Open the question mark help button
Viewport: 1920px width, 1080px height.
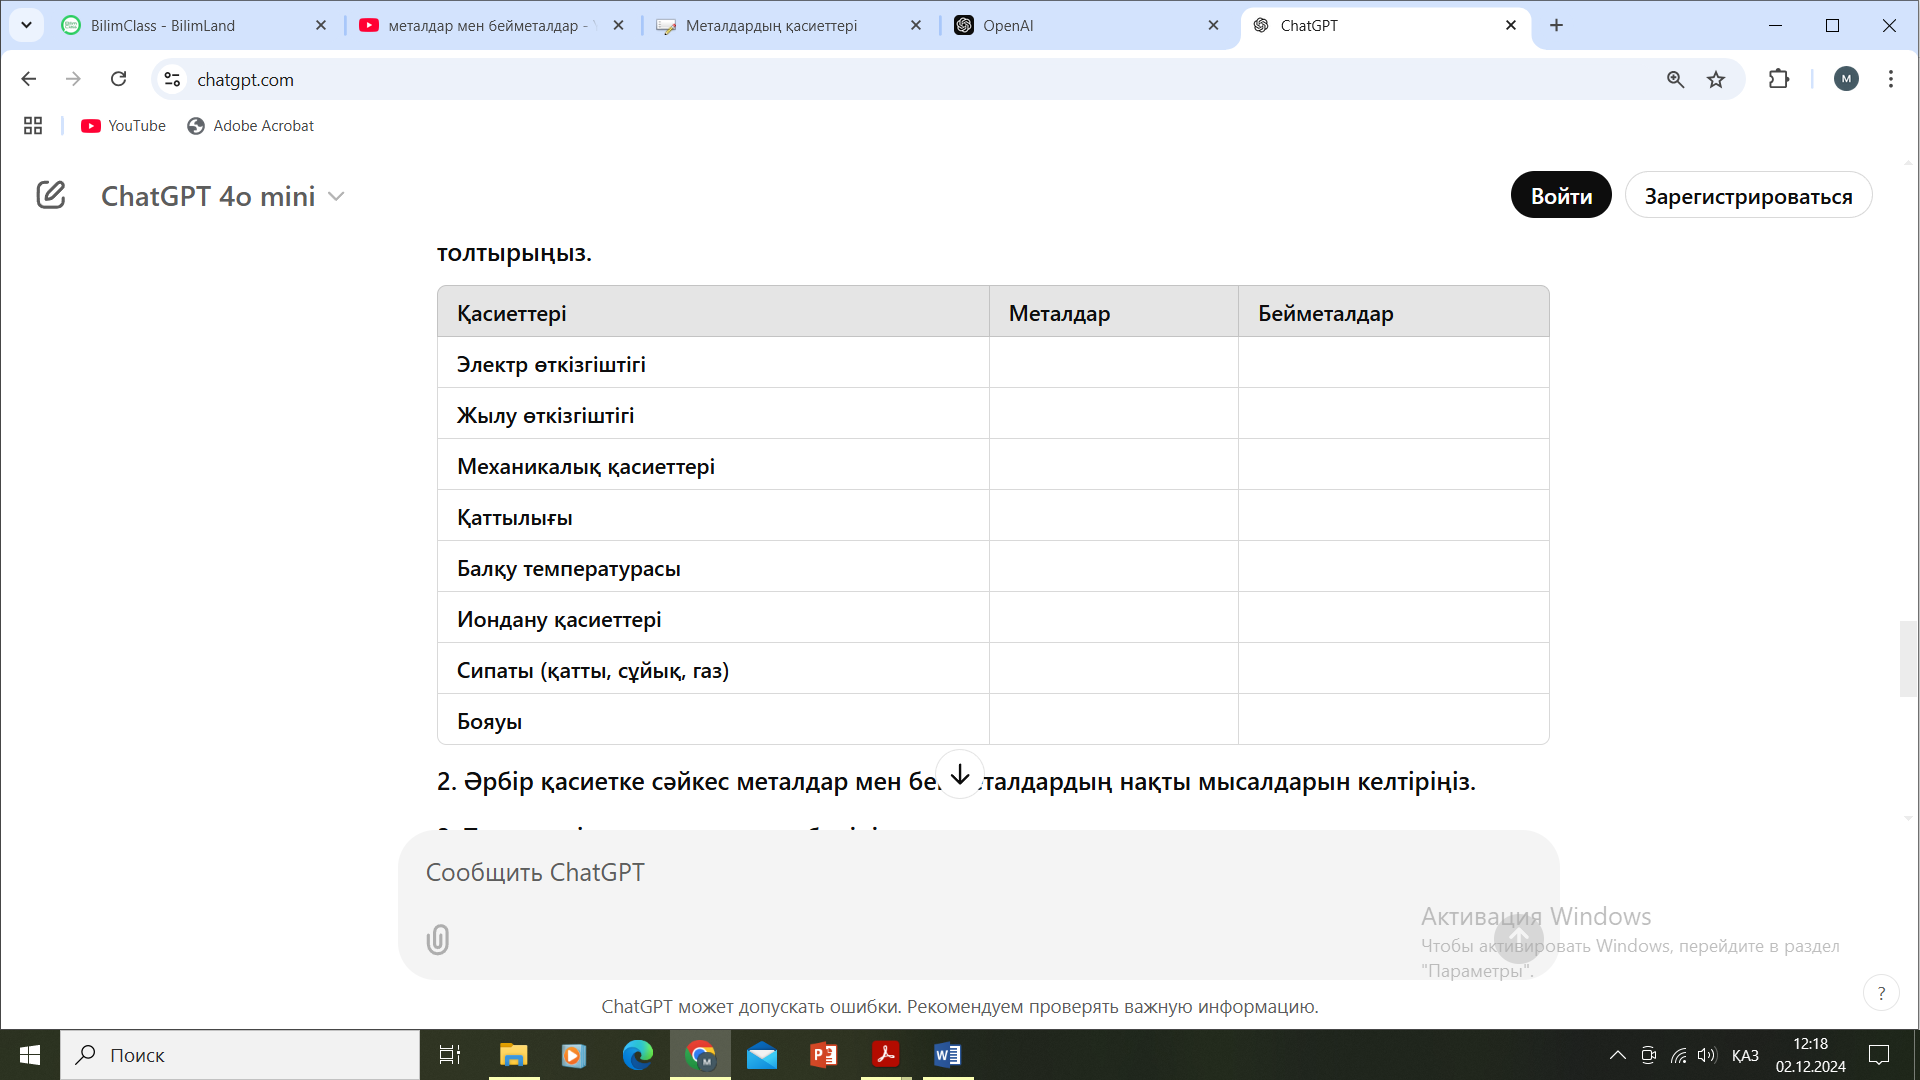pos(1881,993)
